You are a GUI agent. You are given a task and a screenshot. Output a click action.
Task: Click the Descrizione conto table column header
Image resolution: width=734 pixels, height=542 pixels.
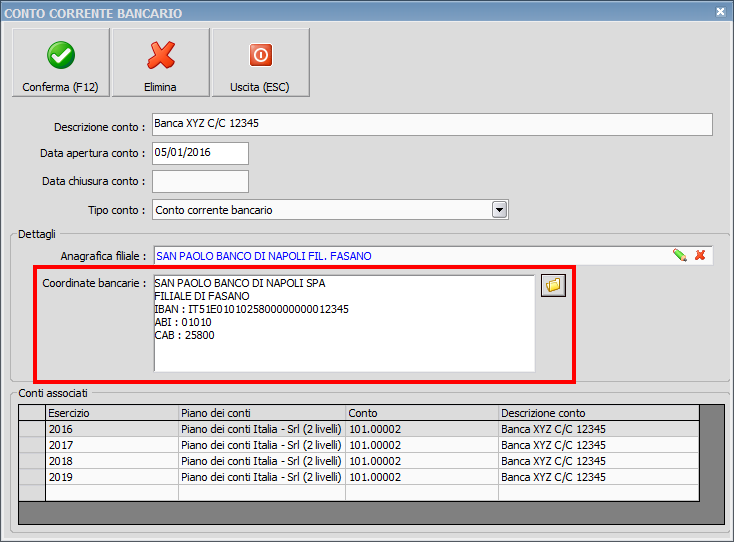[599, 413]
